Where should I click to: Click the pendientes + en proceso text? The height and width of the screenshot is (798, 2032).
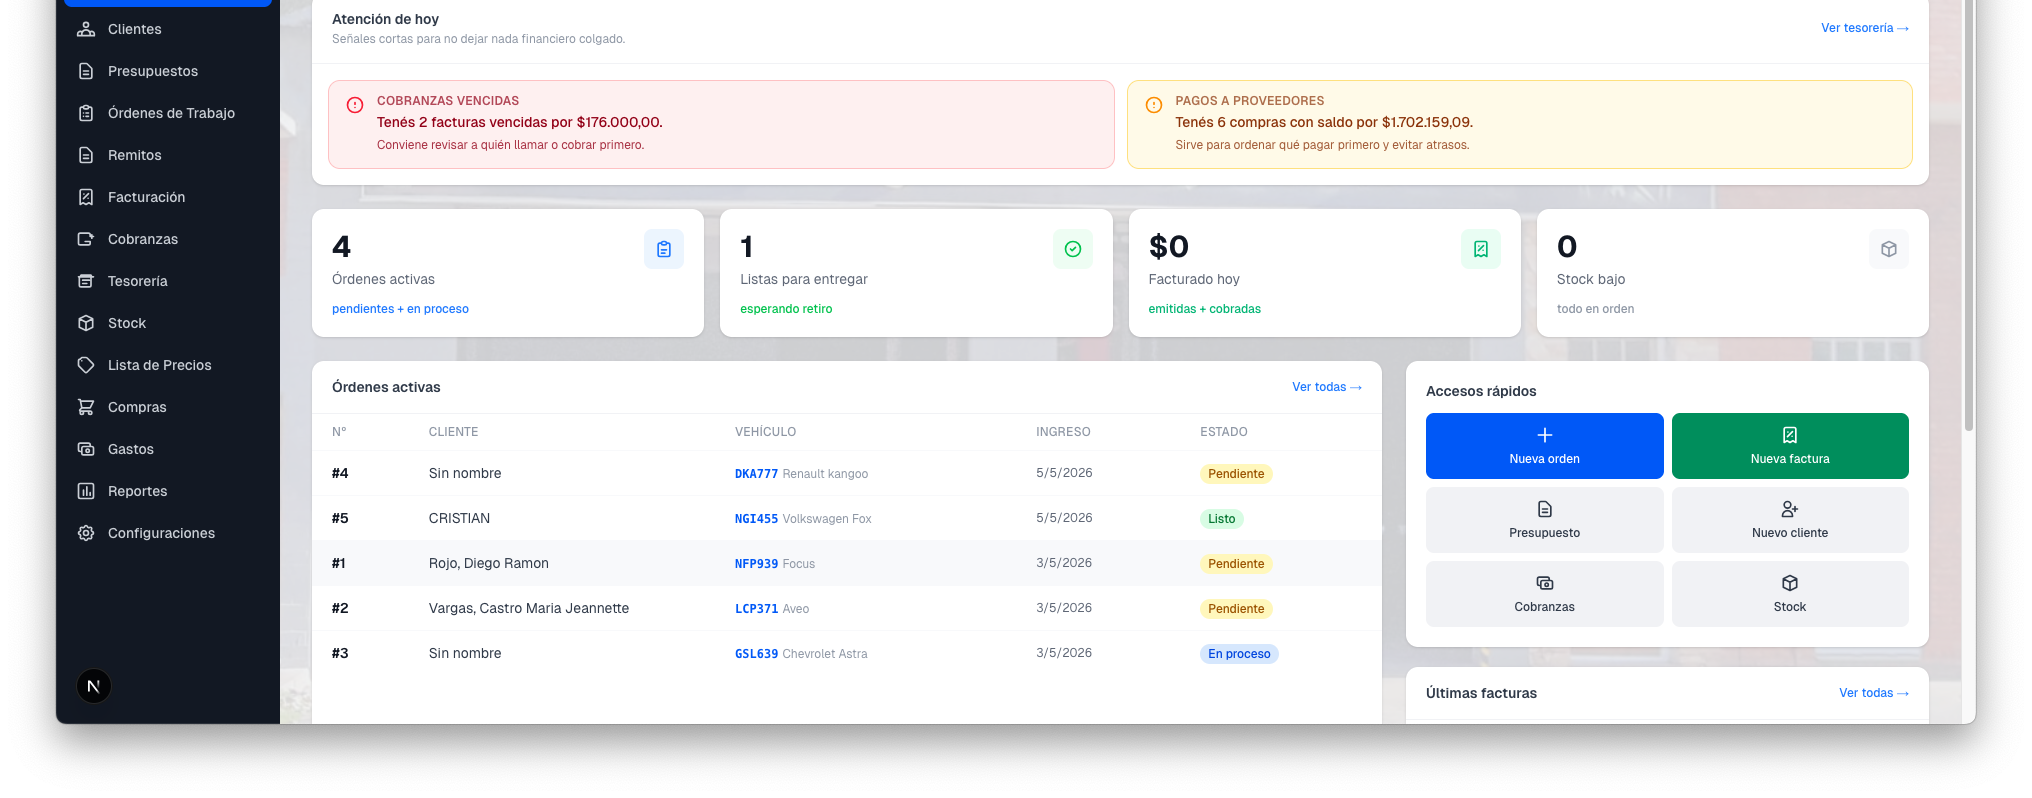click(400, 309)
